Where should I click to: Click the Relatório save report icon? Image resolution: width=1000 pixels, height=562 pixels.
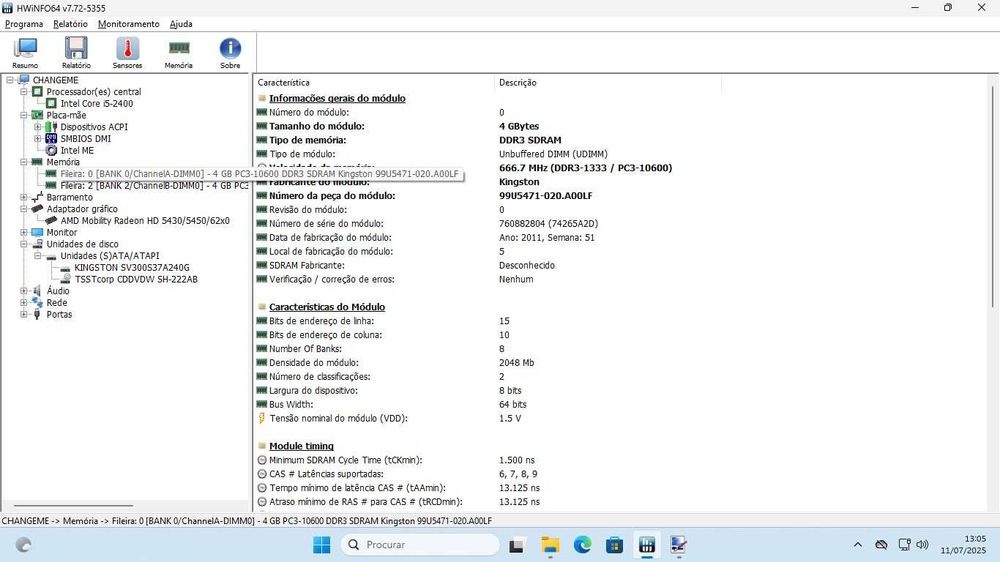coord(76,53)
